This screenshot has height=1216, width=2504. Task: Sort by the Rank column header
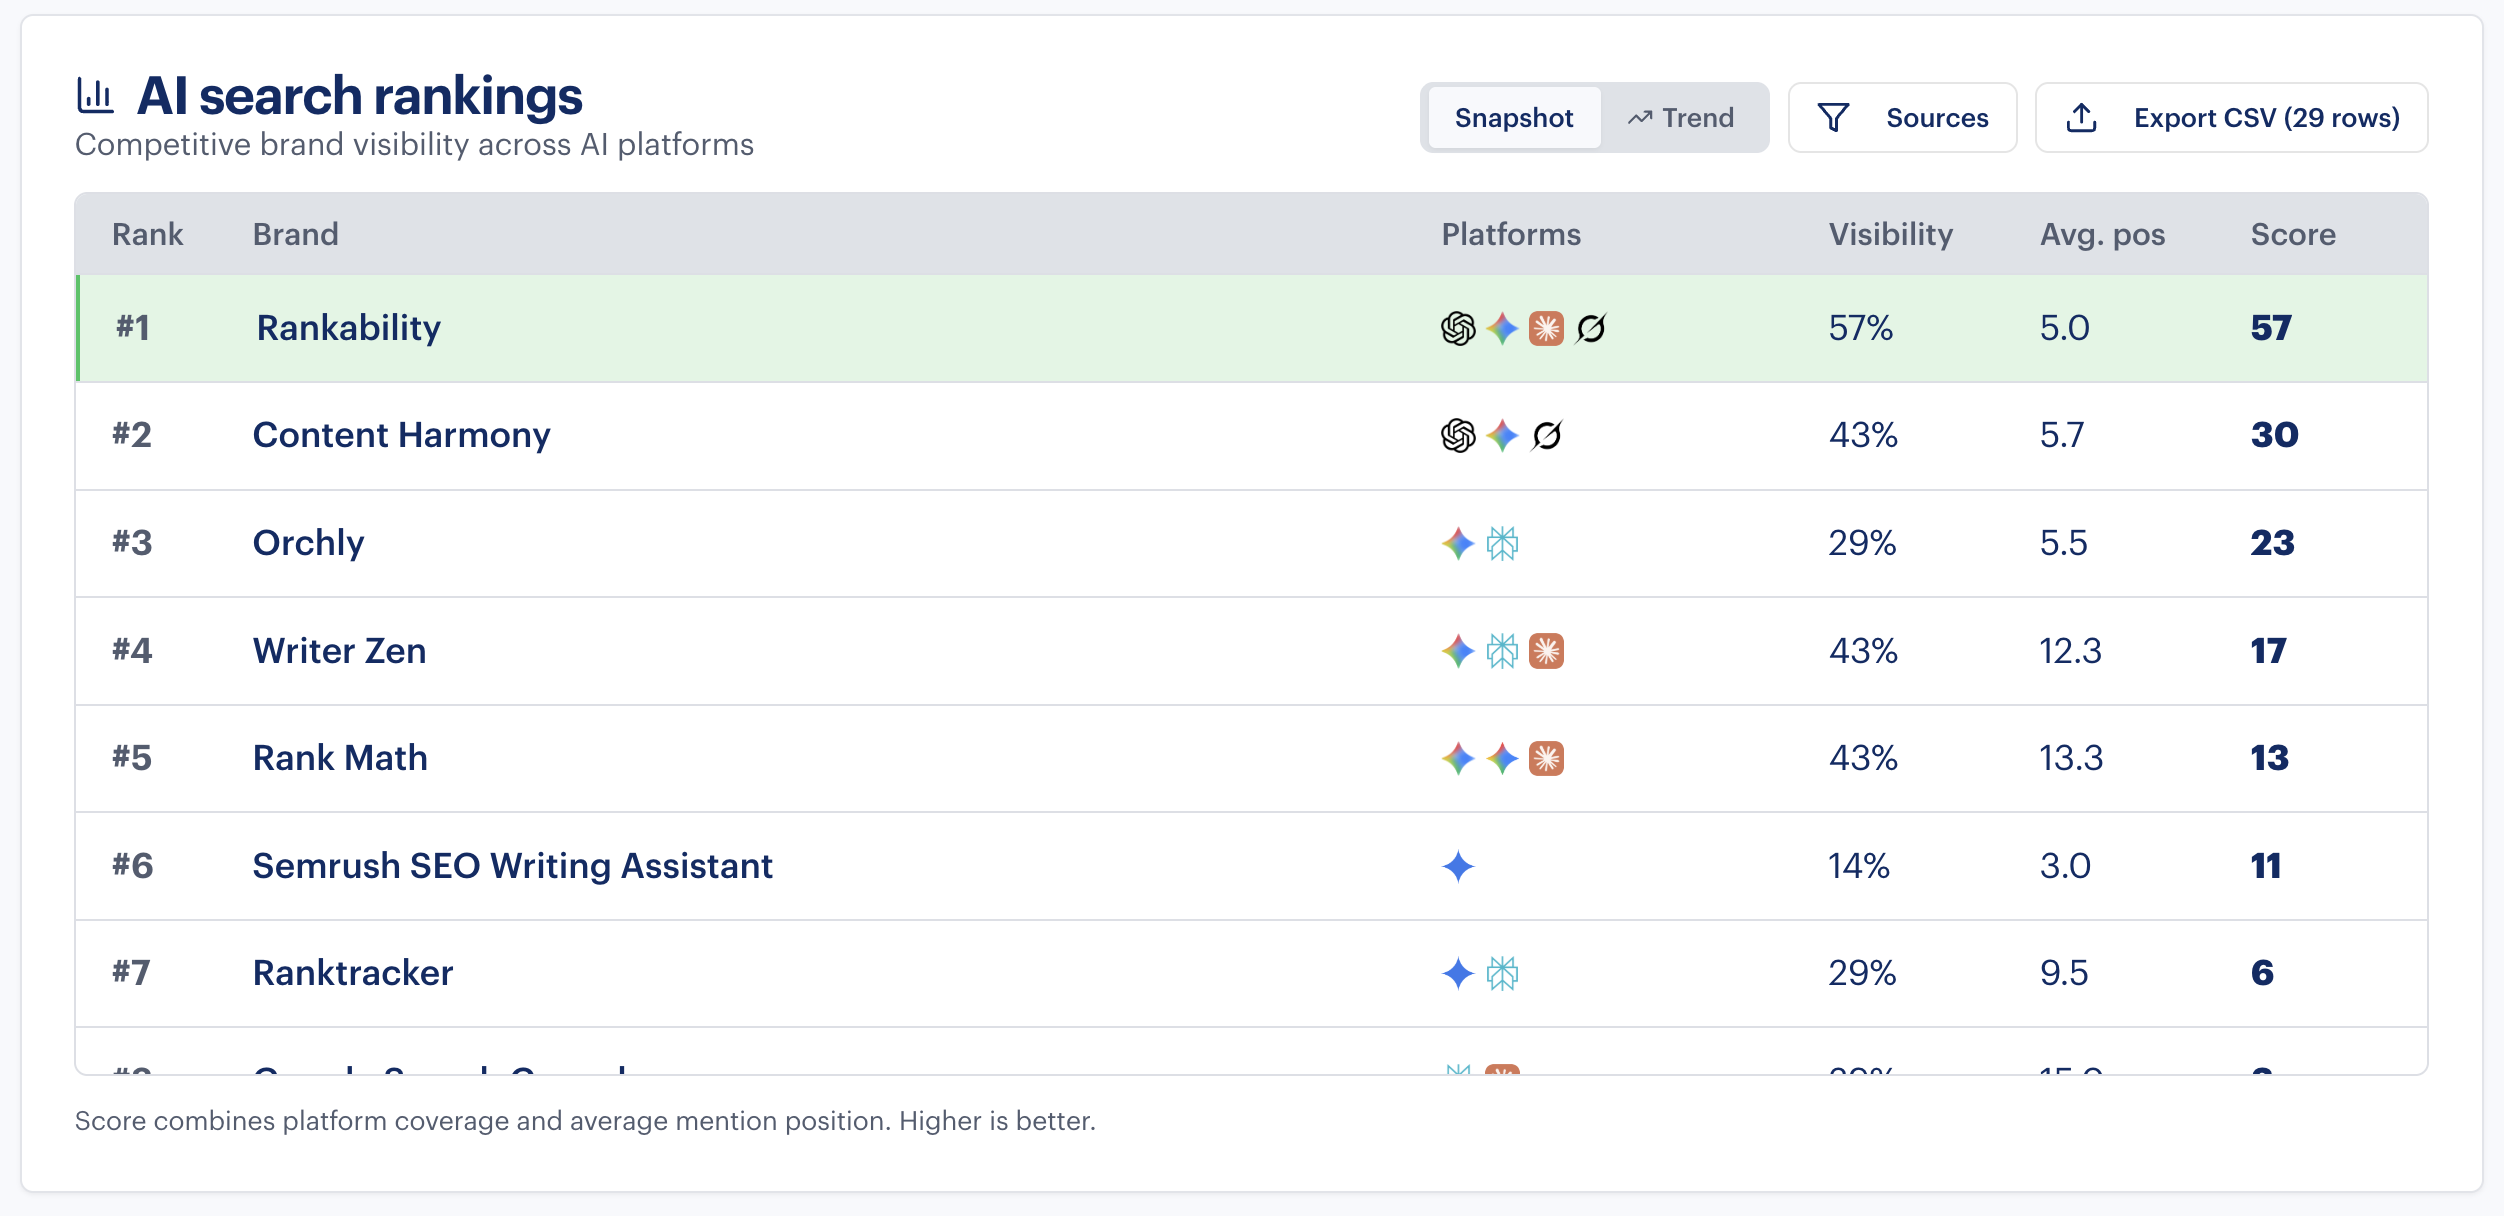point(147,234)
